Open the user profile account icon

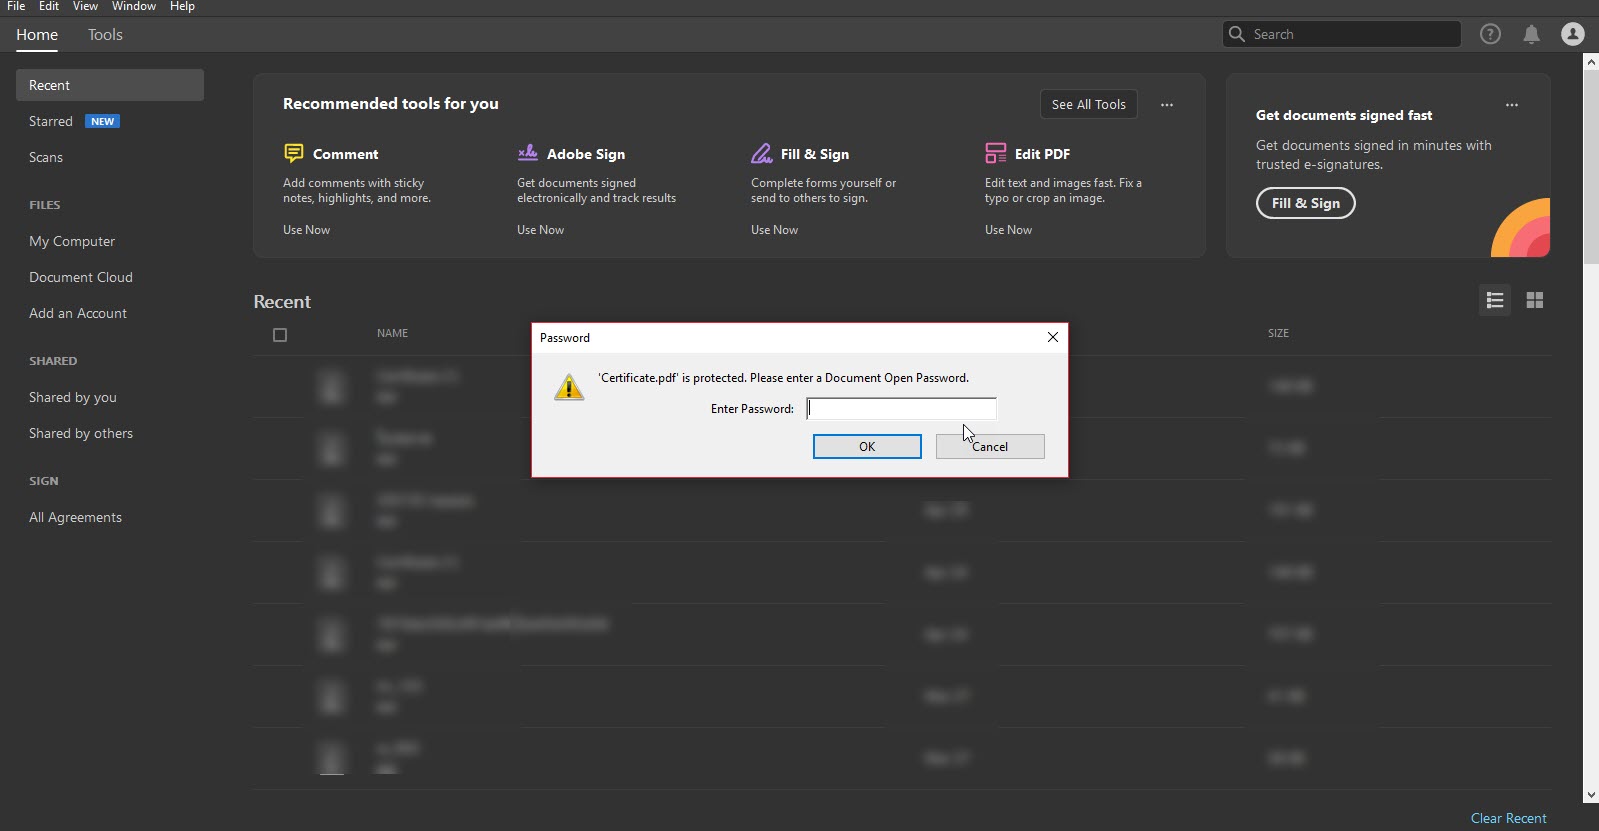click(x=1573, y=34)
